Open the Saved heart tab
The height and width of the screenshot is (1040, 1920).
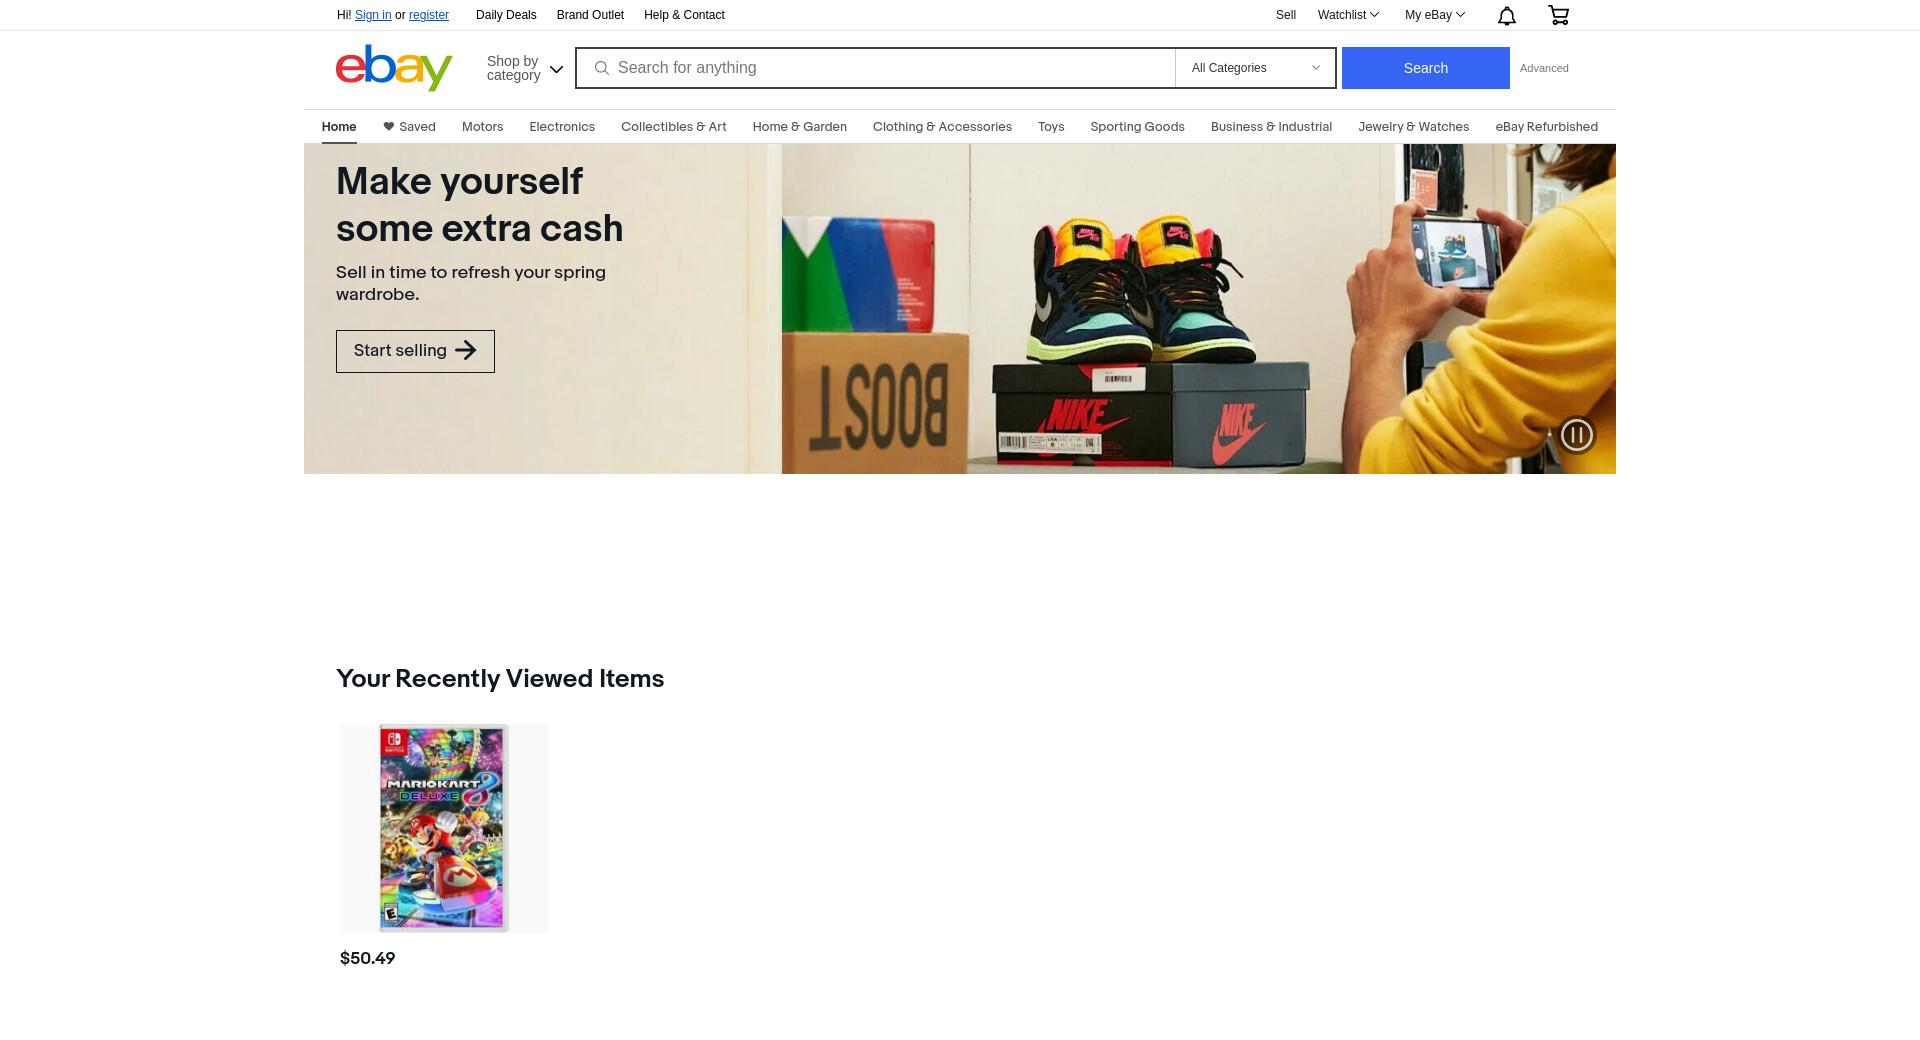pos(409,127)
